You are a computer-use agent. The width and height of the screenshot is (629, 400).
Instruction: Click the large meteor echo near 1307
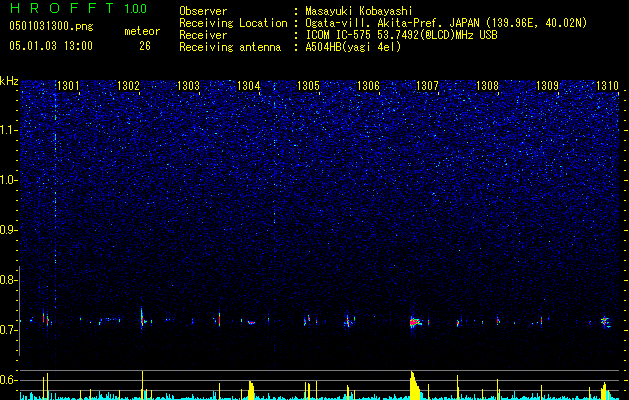pyautogui.click(x=415, y=322)
